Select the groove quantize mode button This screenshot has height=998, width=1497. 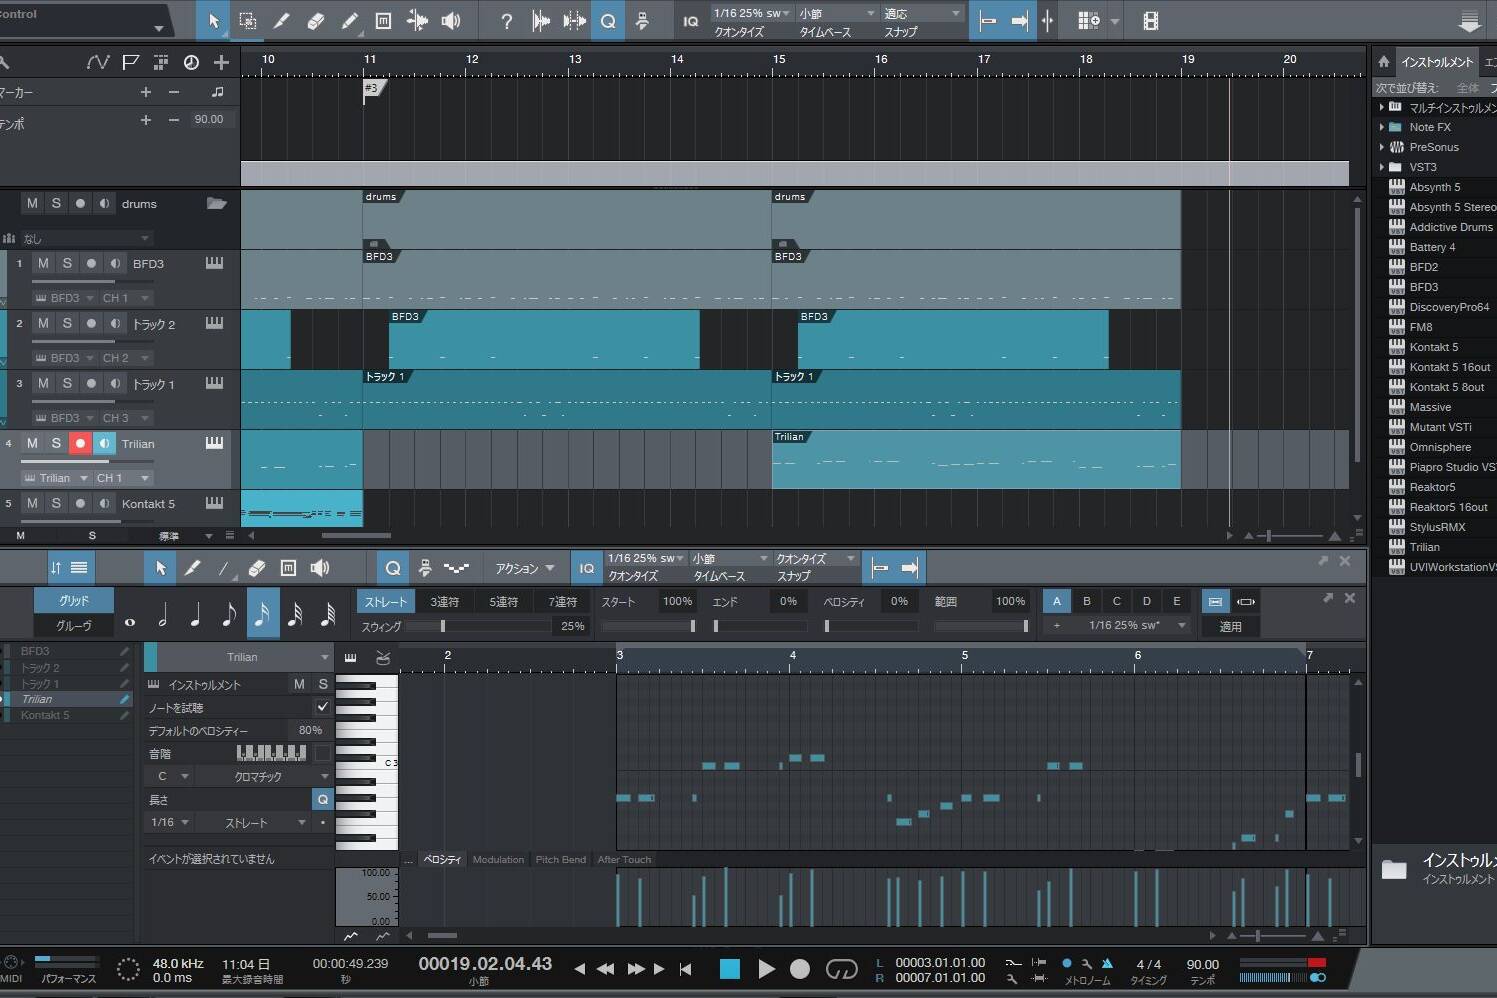tap(74, 626)
